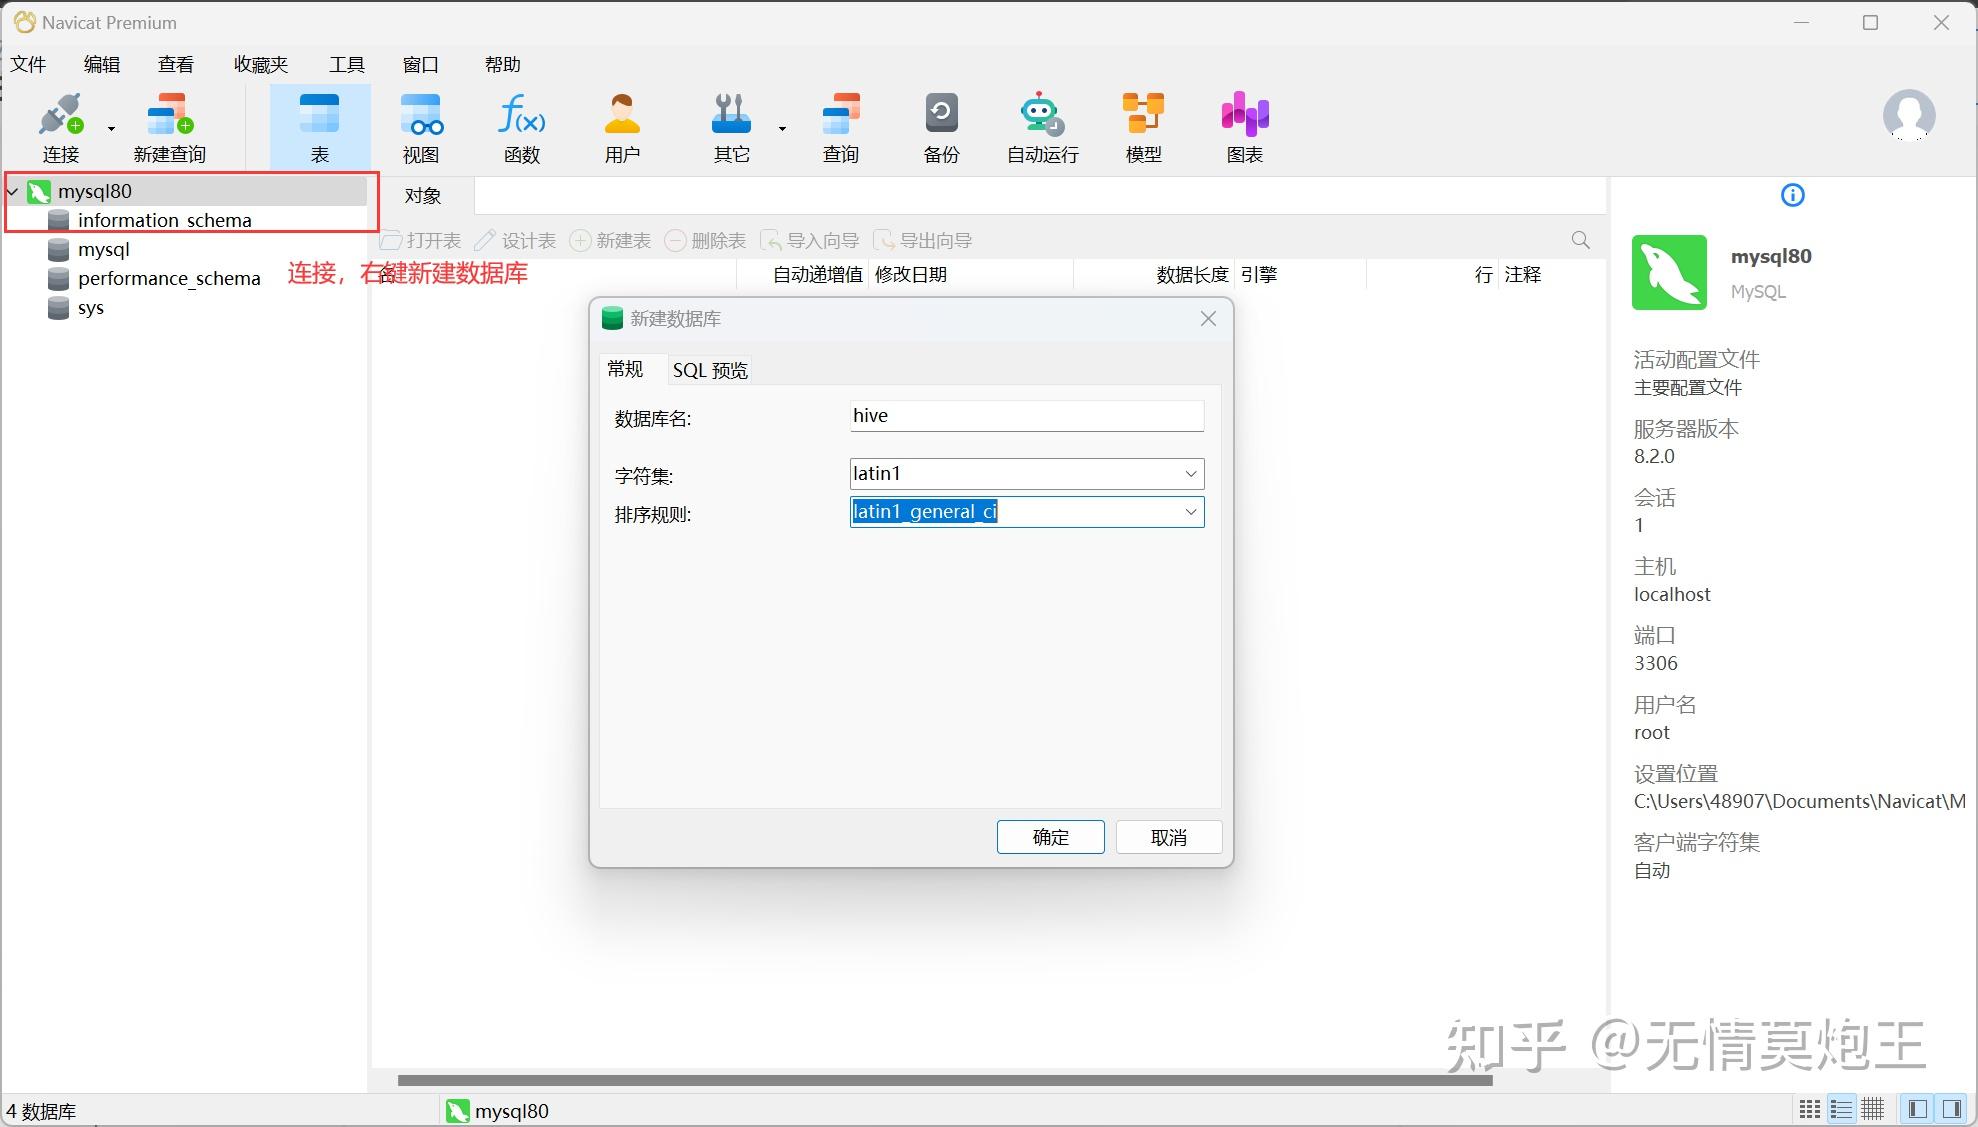
Task: Click the 备份 backup icon
Action: coord(940,125)
